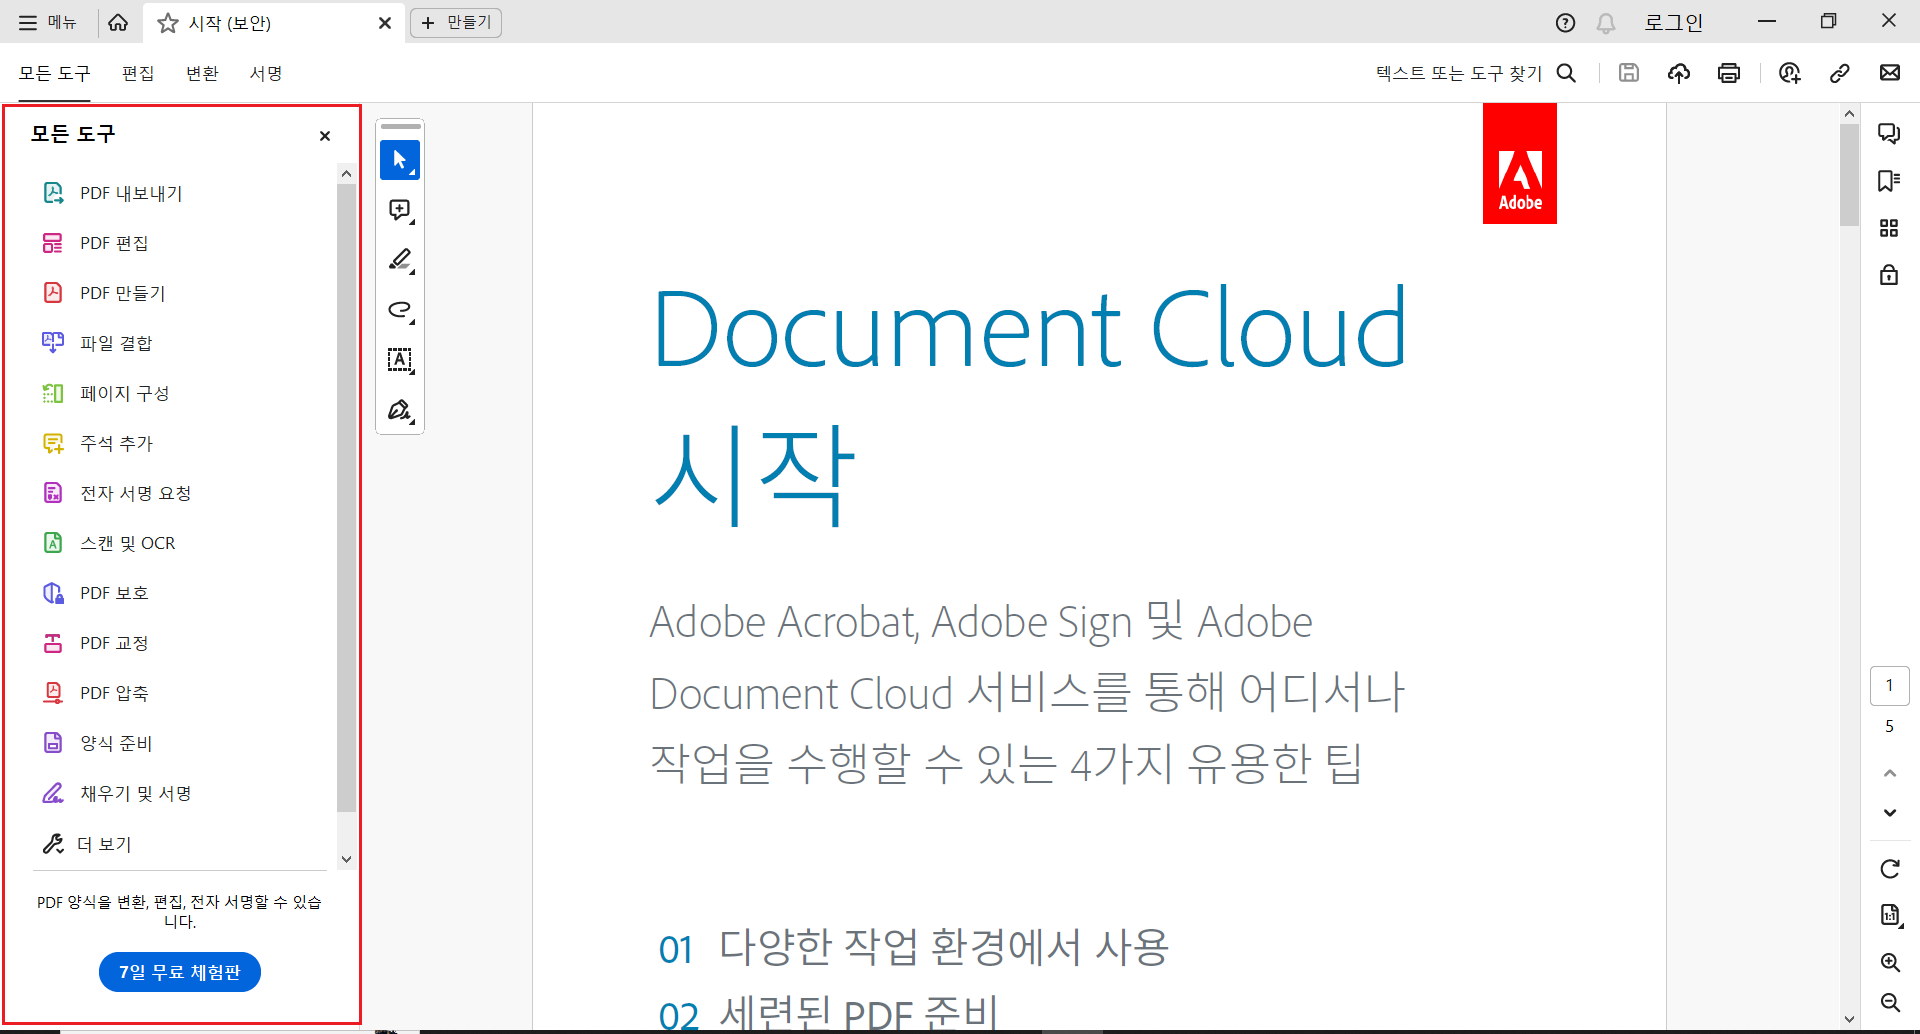Click the quick toolbar drag handle
This screenshot has height=1034, width=1920.
coord(400,127)
